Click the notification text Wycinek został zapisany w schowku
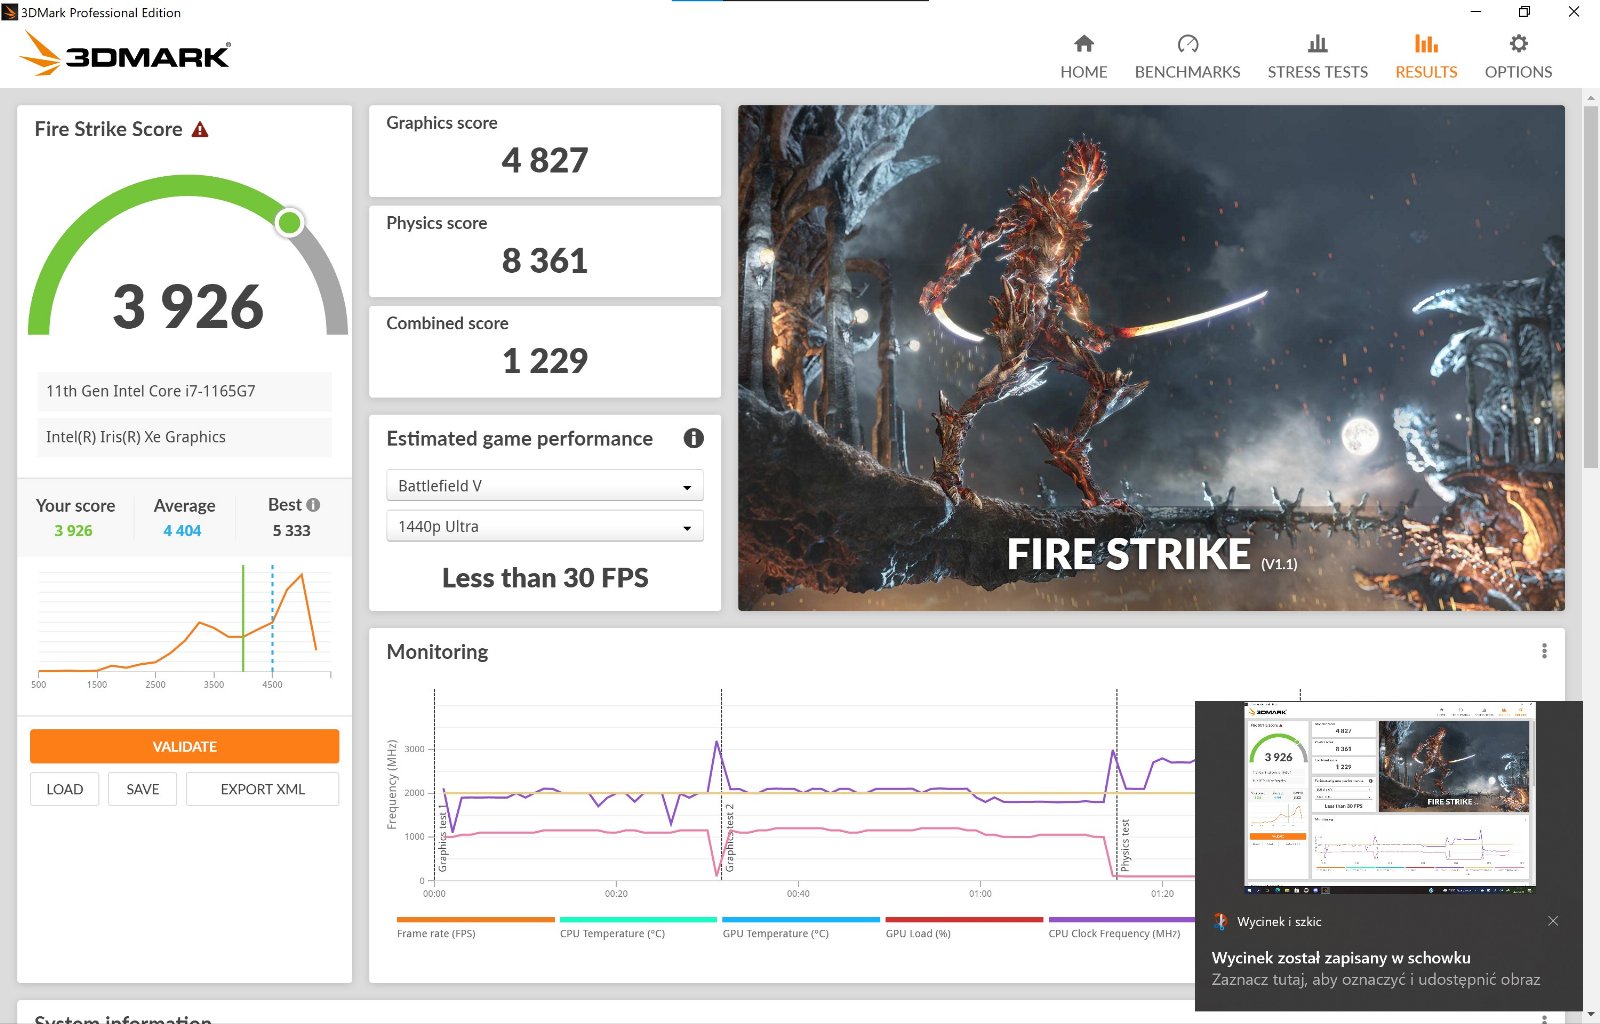 [1341, 957]
